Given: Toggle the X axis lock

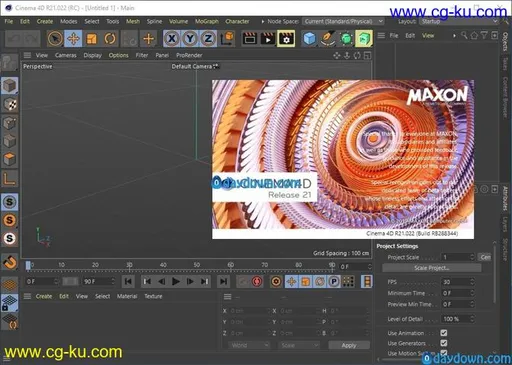Looking at the screenshot, I should 172,39.
